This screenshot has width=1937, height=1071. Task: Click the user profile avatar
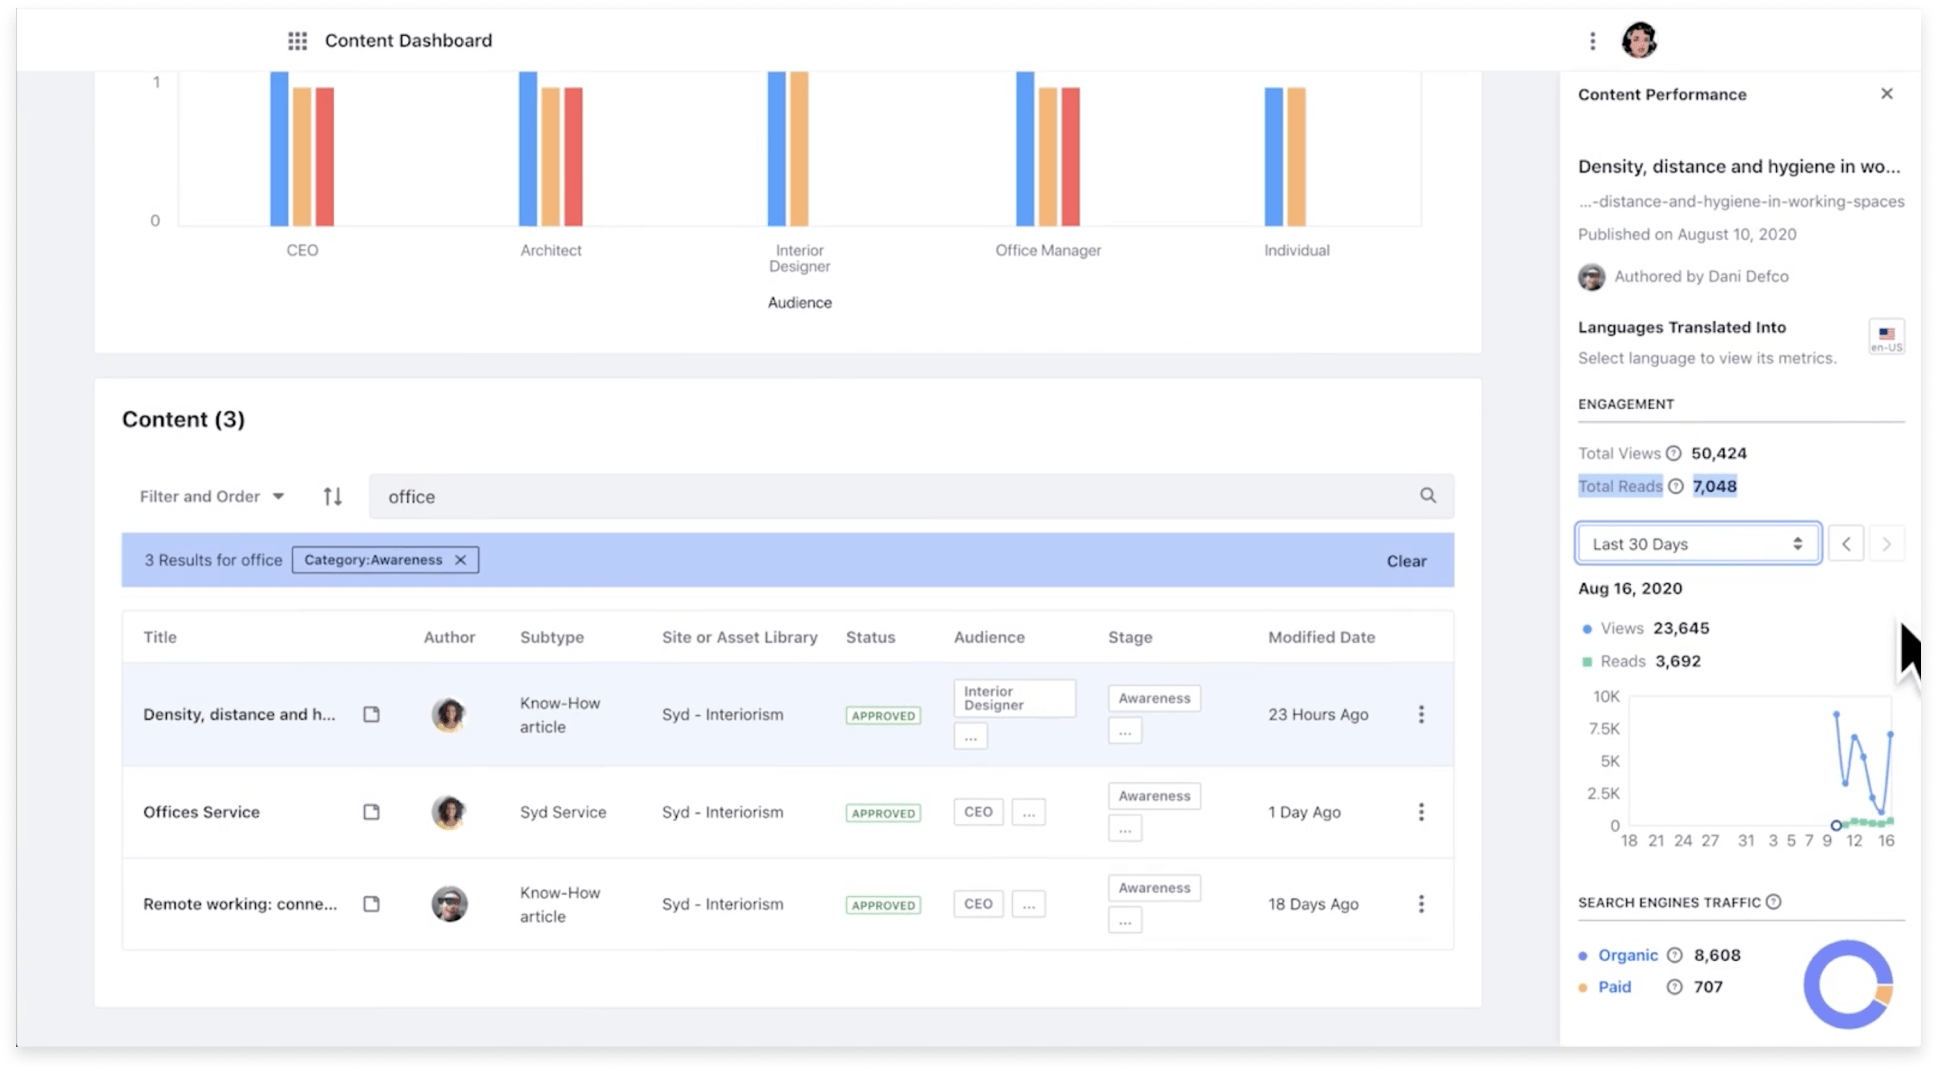(1639, 41)
